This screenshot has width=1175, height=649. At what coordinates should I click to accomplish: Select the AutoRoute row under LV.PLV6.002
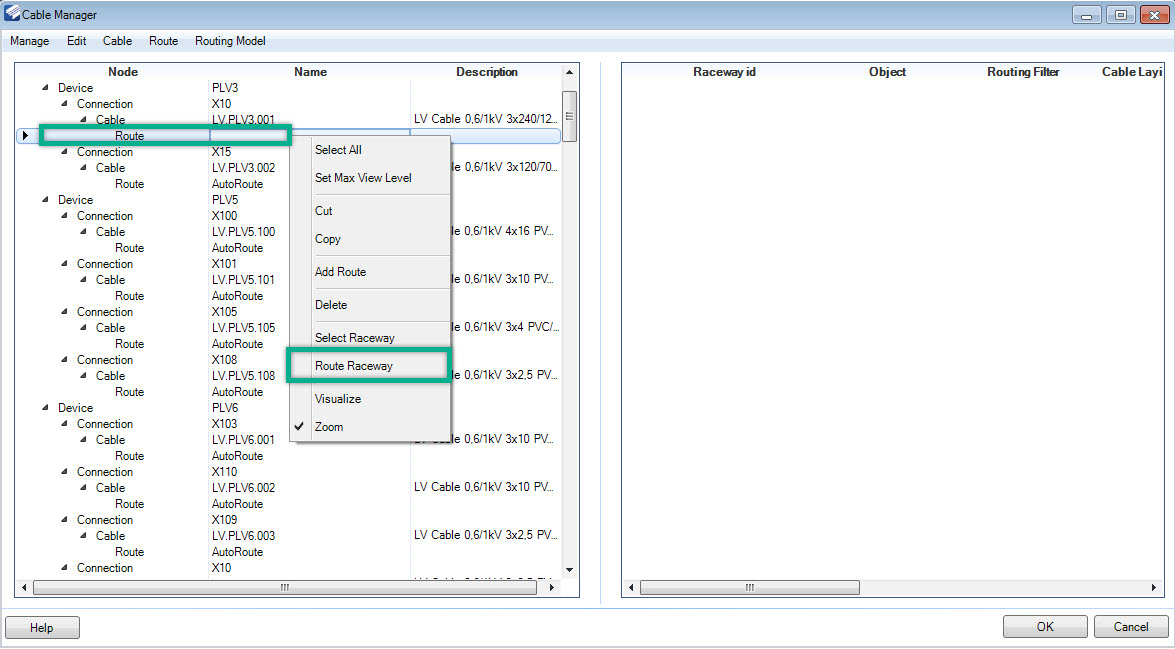pyautogui.click(x=237, y=504)
